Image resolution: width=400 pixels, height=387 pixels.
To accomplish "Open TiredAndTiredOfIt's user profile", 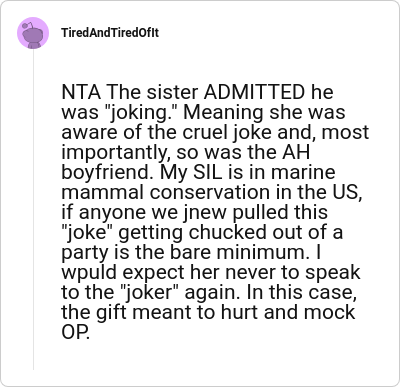I will click(x=110, y=33).
